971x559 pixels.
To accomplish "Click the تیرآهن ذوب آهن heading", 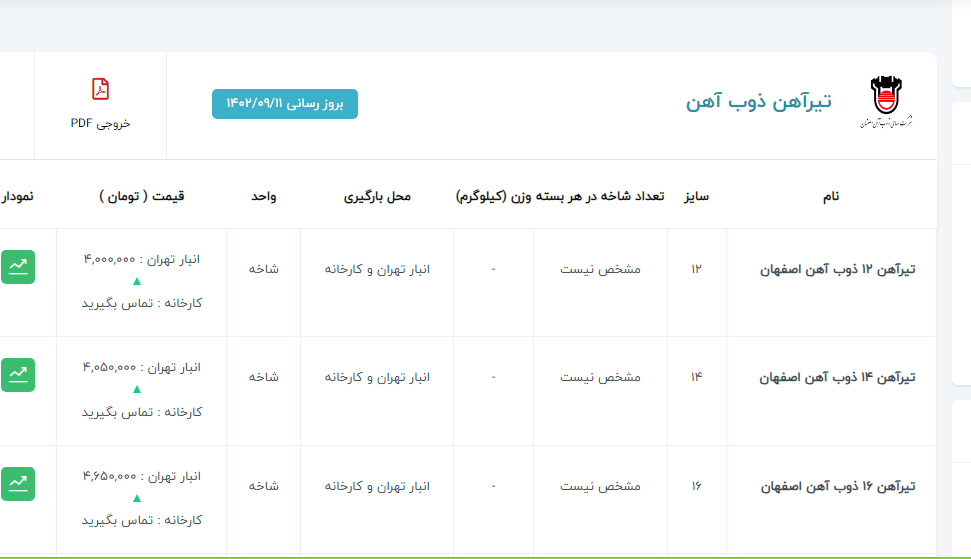I will (x=758, y=102).
